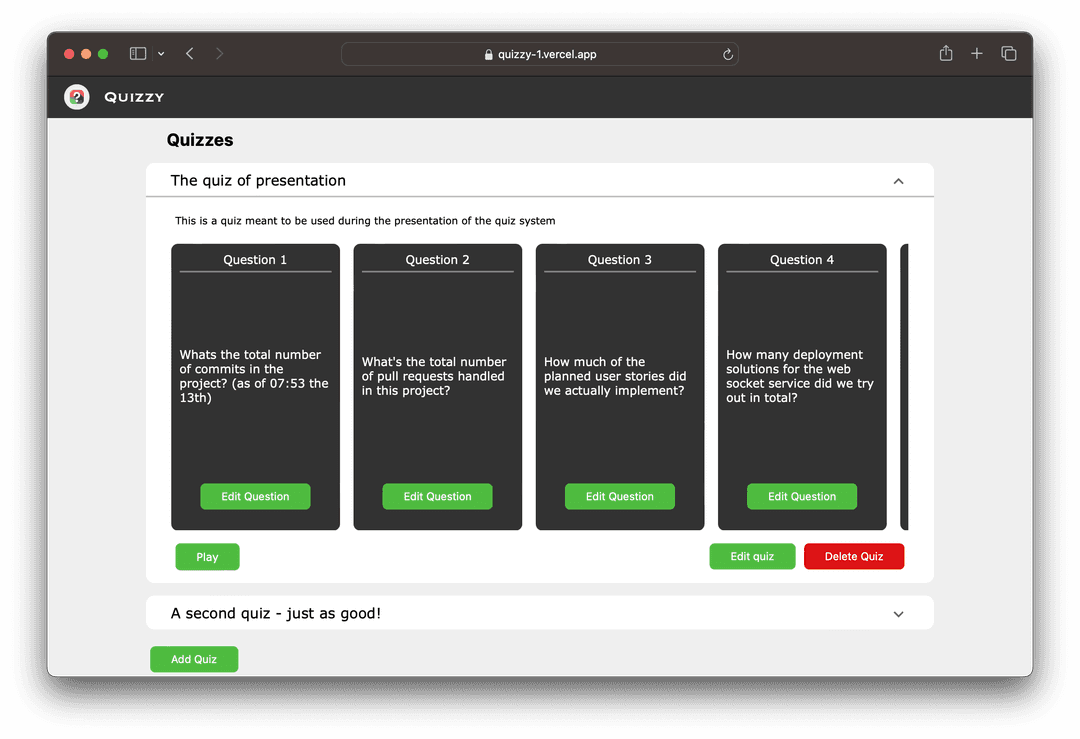1080x739 pixels.
Task: Go back with the browser back arrow
Action: [190, 54]
